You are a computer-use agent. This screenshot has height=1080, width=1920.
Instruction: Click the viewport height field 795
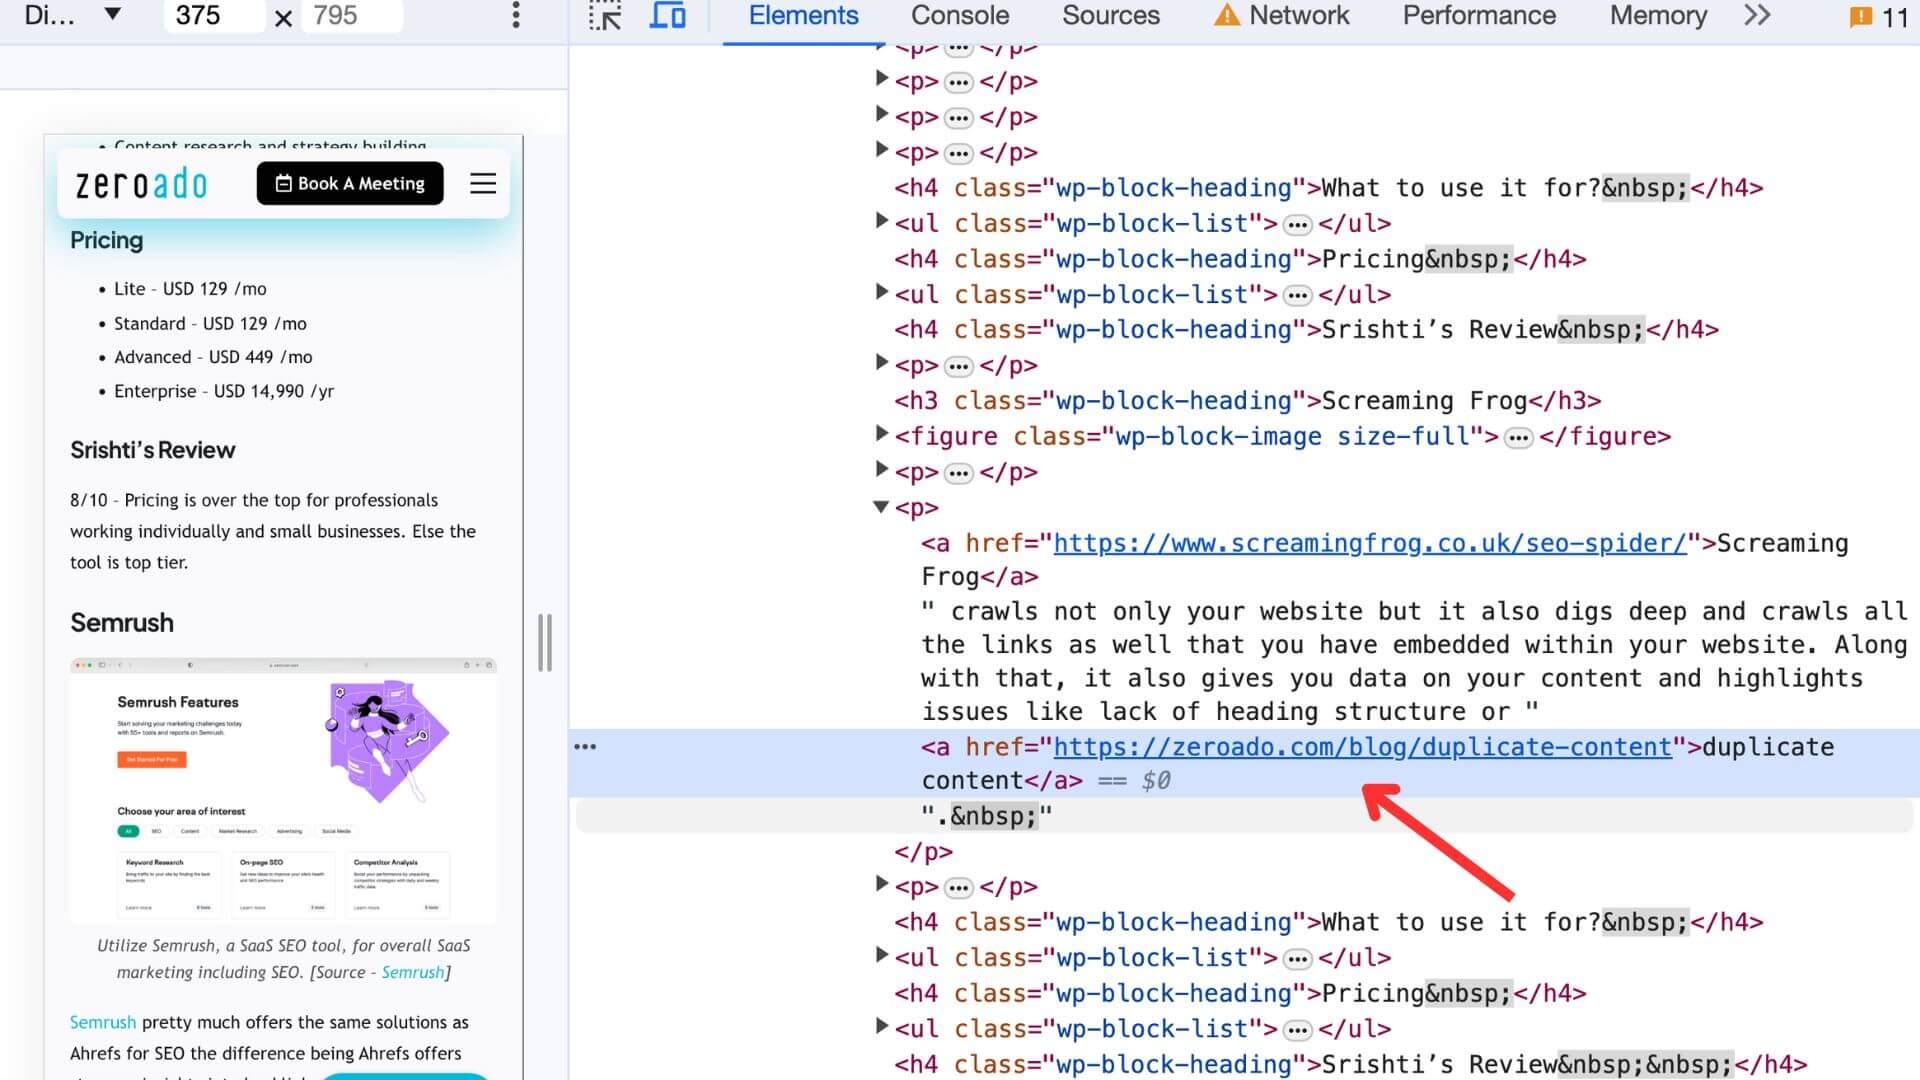coord(351,15)
